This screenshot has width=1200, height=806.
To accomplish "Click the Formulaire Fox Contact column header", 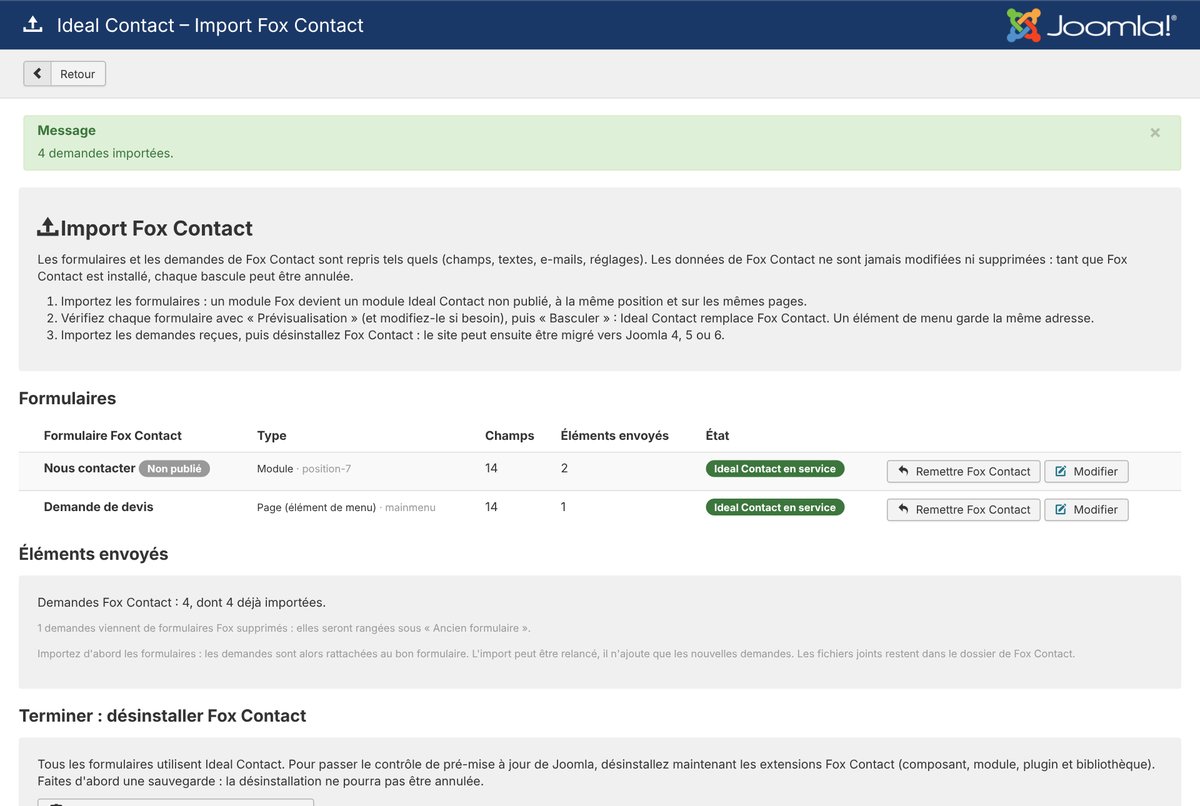I will pos(113,435).
